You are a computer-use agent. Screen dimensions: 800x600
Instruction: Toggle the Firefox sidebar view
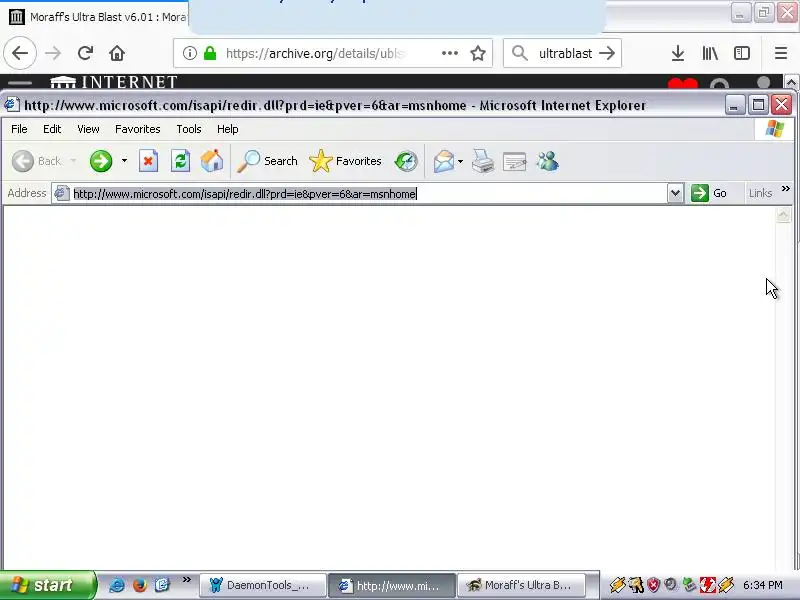click(x=742, y=53)
